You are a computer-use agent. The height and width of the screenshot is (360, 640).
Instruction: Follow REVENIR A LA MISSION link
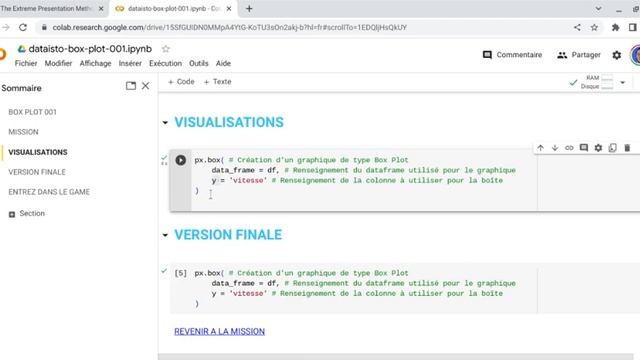[219, 331]
